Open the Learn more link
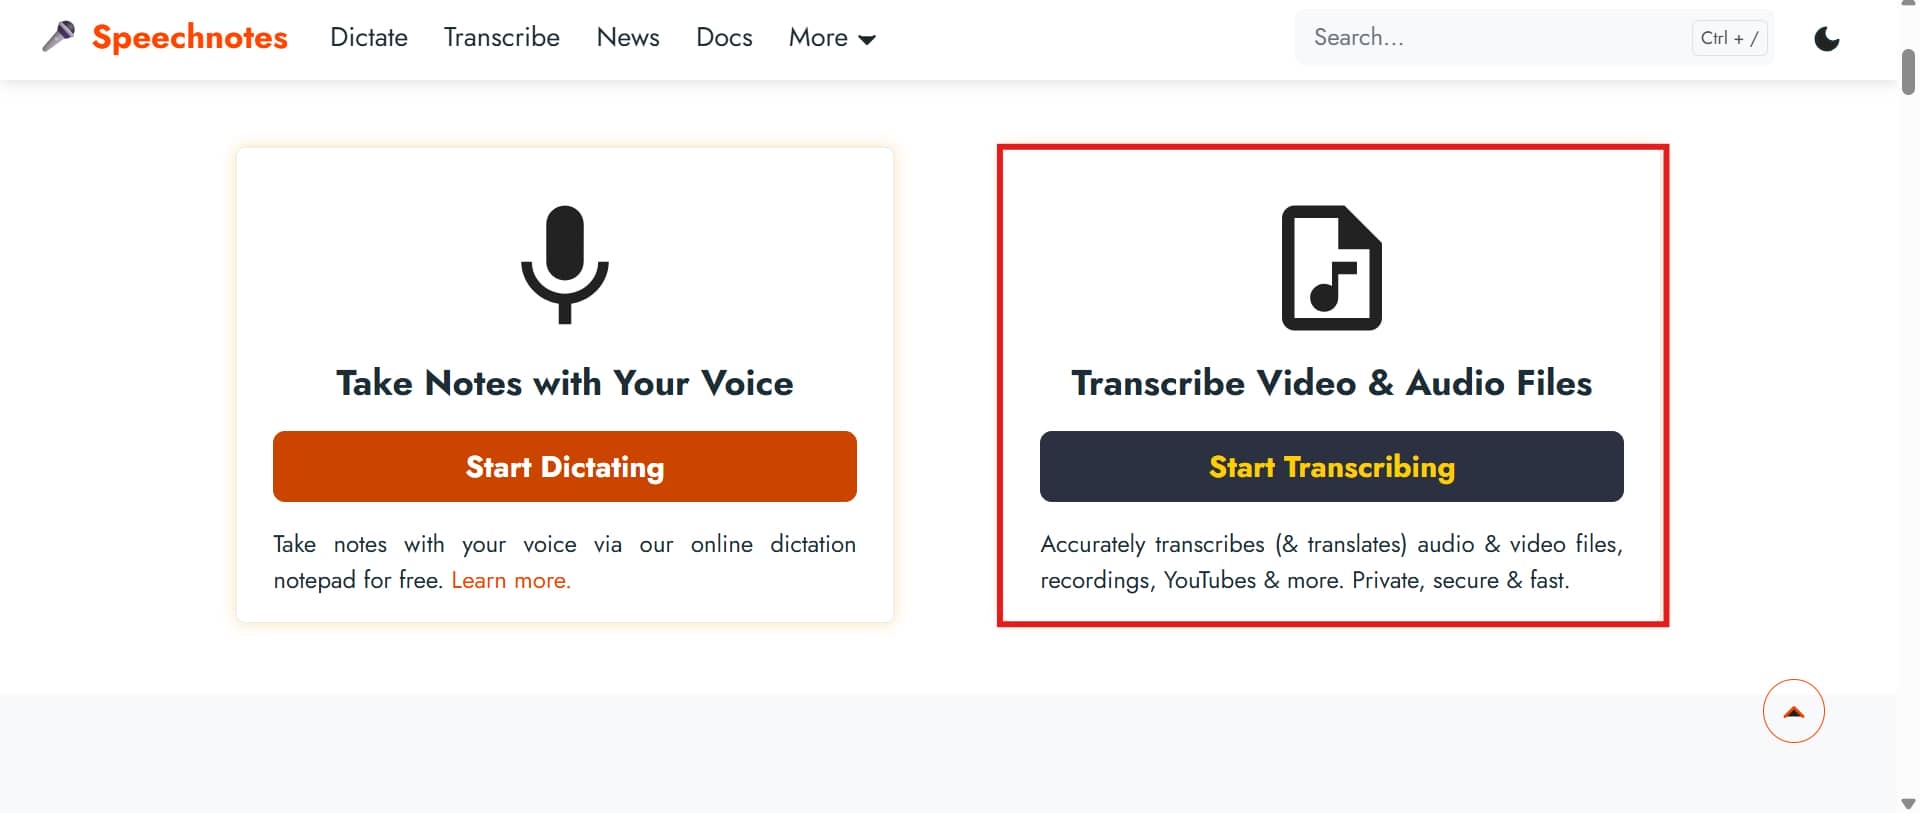1920x813 pixels. click(511, 580)
